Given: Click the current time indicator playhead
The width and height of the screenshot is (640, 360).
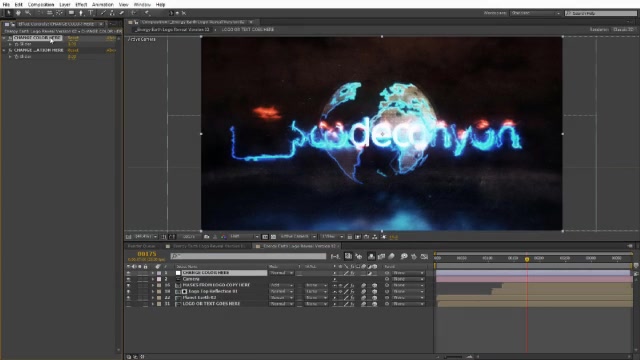Looking at the screenshot, I should coord(527,259).
